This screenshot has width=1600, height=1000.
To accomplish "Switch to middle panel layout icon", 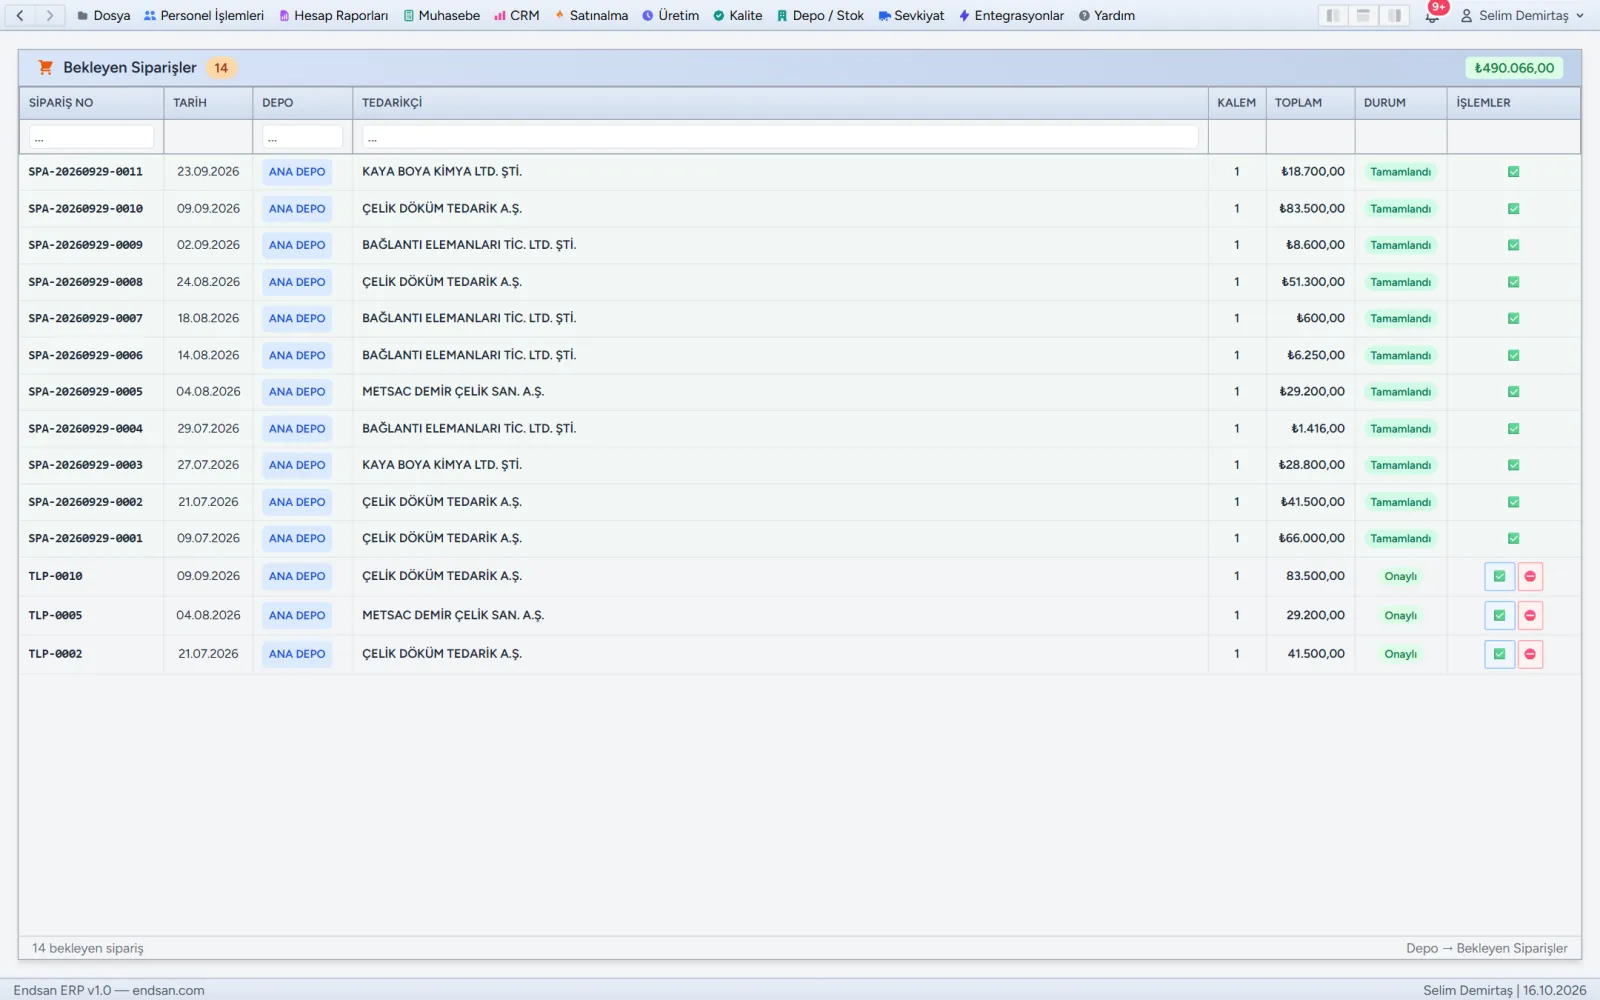I will tap(1363, 16).
